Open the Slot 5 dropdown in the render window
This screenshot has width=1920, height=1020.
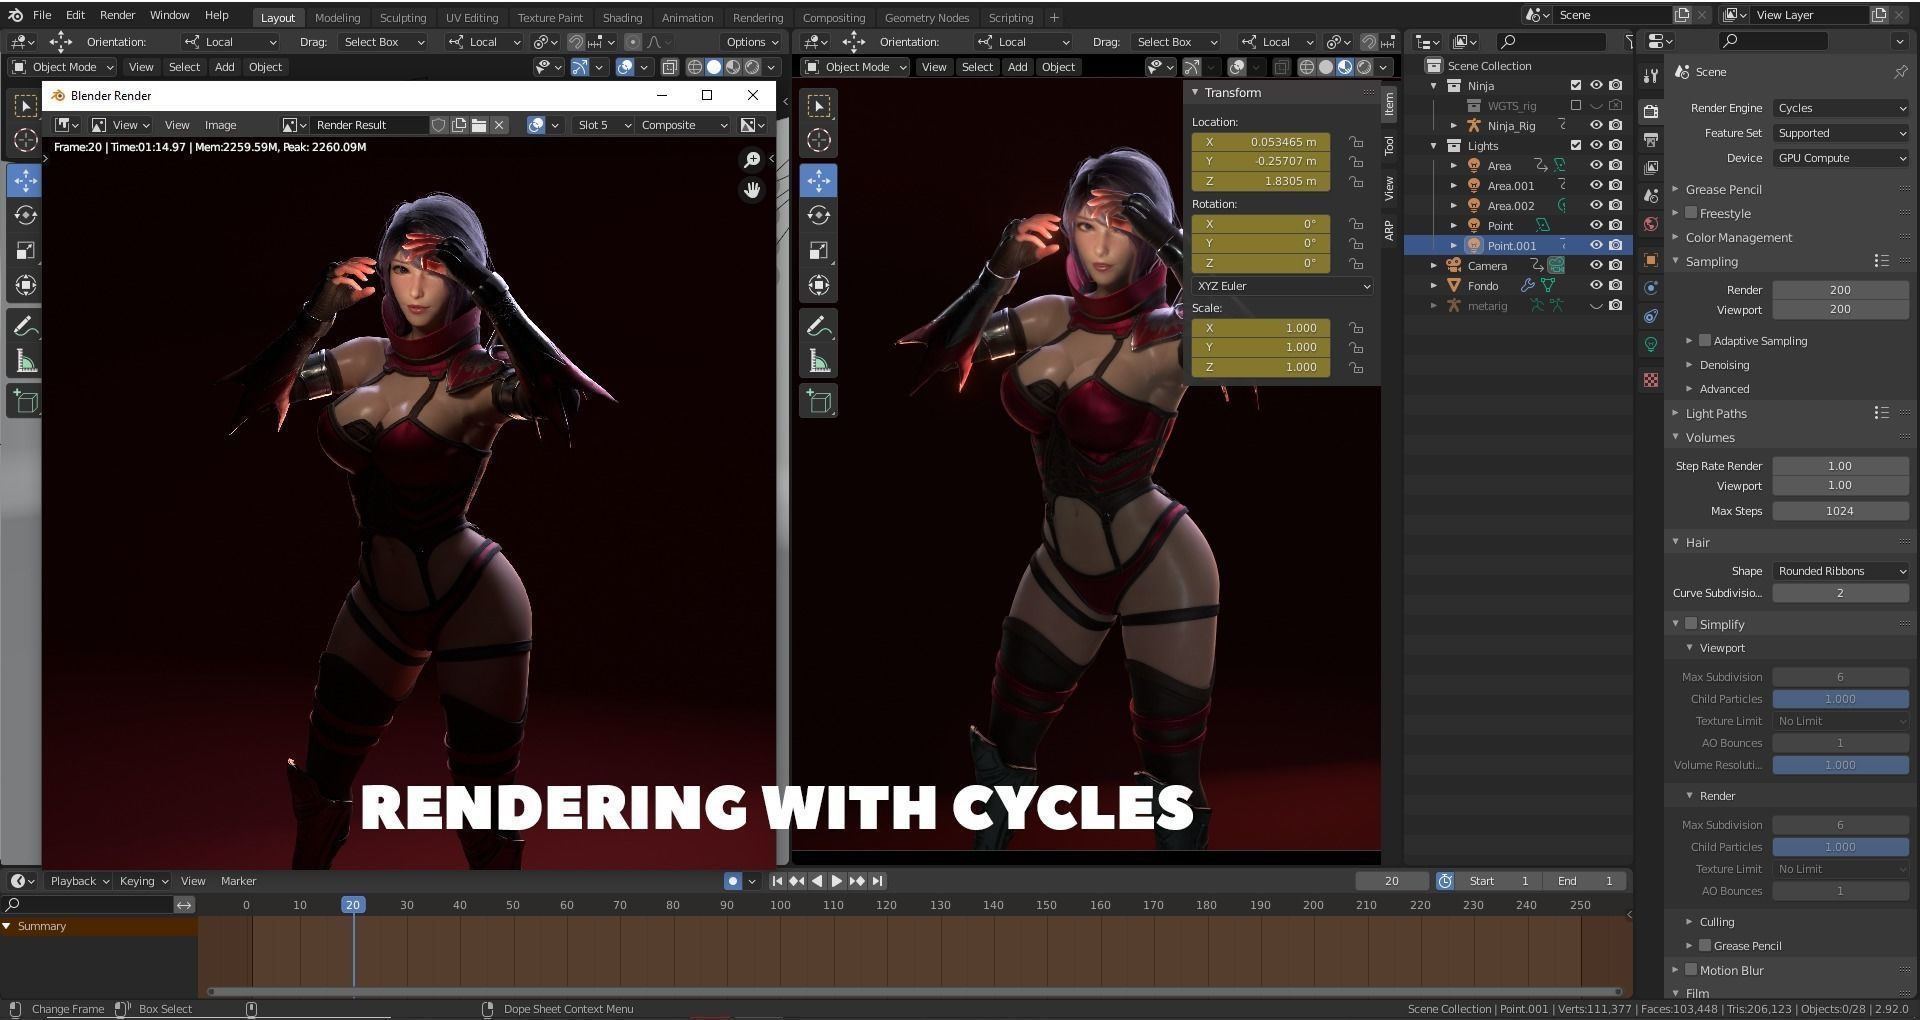pyautogui.click(x=604, y=125)
